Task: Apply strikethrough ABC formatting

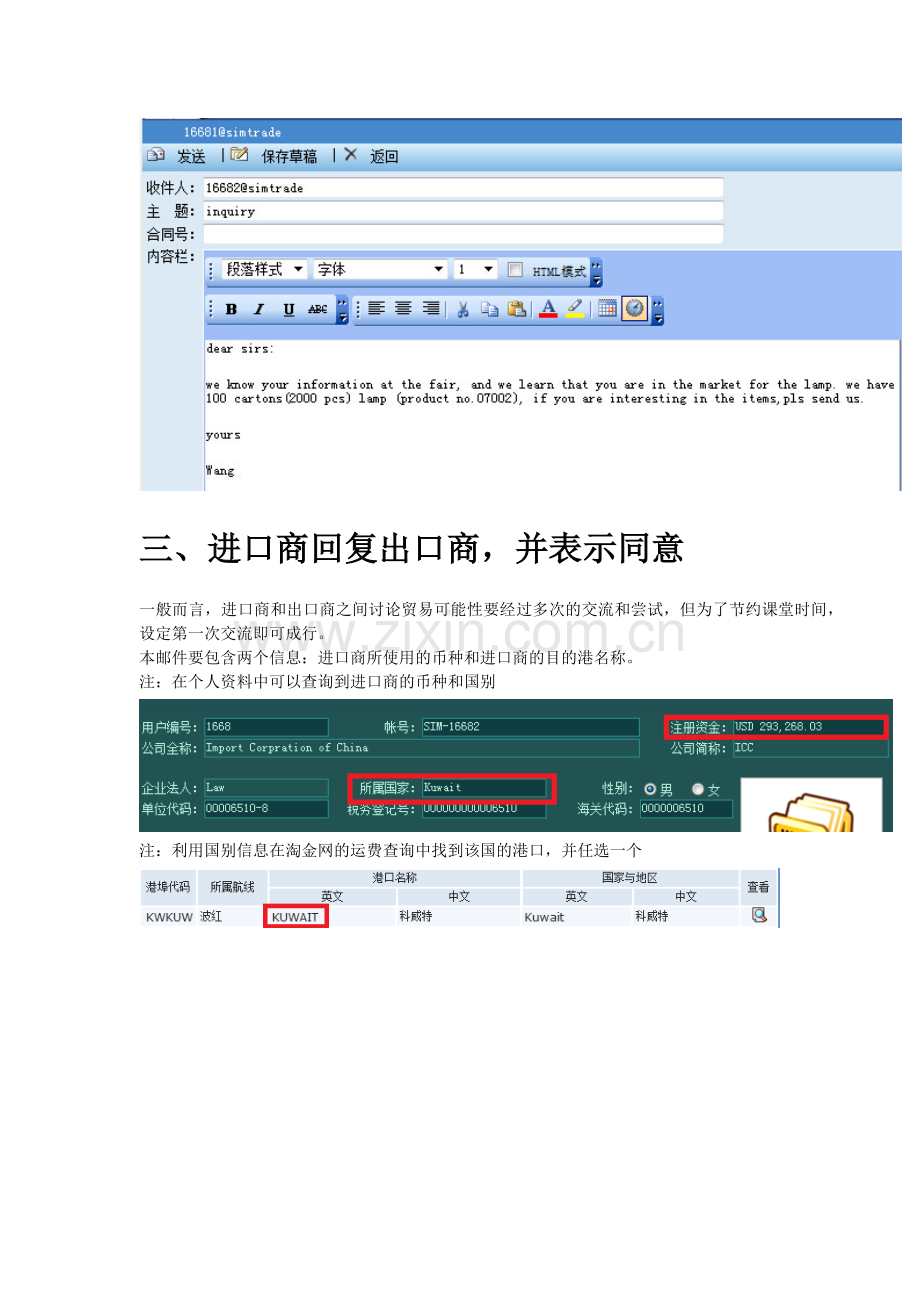Action: point(317,309)
